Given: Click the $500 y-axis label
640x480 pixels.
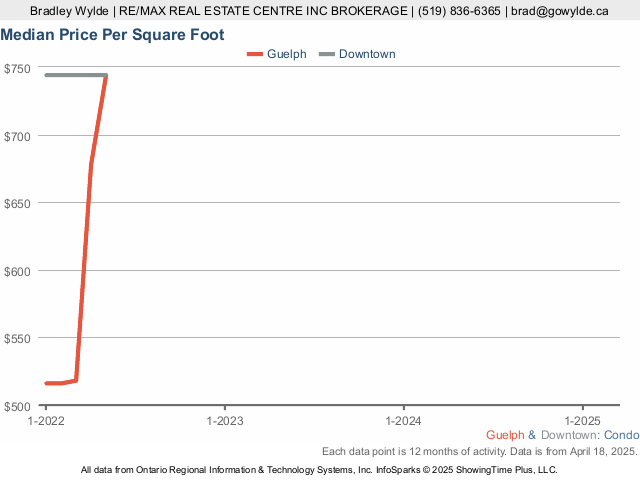Looking at the screenshot, I should pos(17,406).
